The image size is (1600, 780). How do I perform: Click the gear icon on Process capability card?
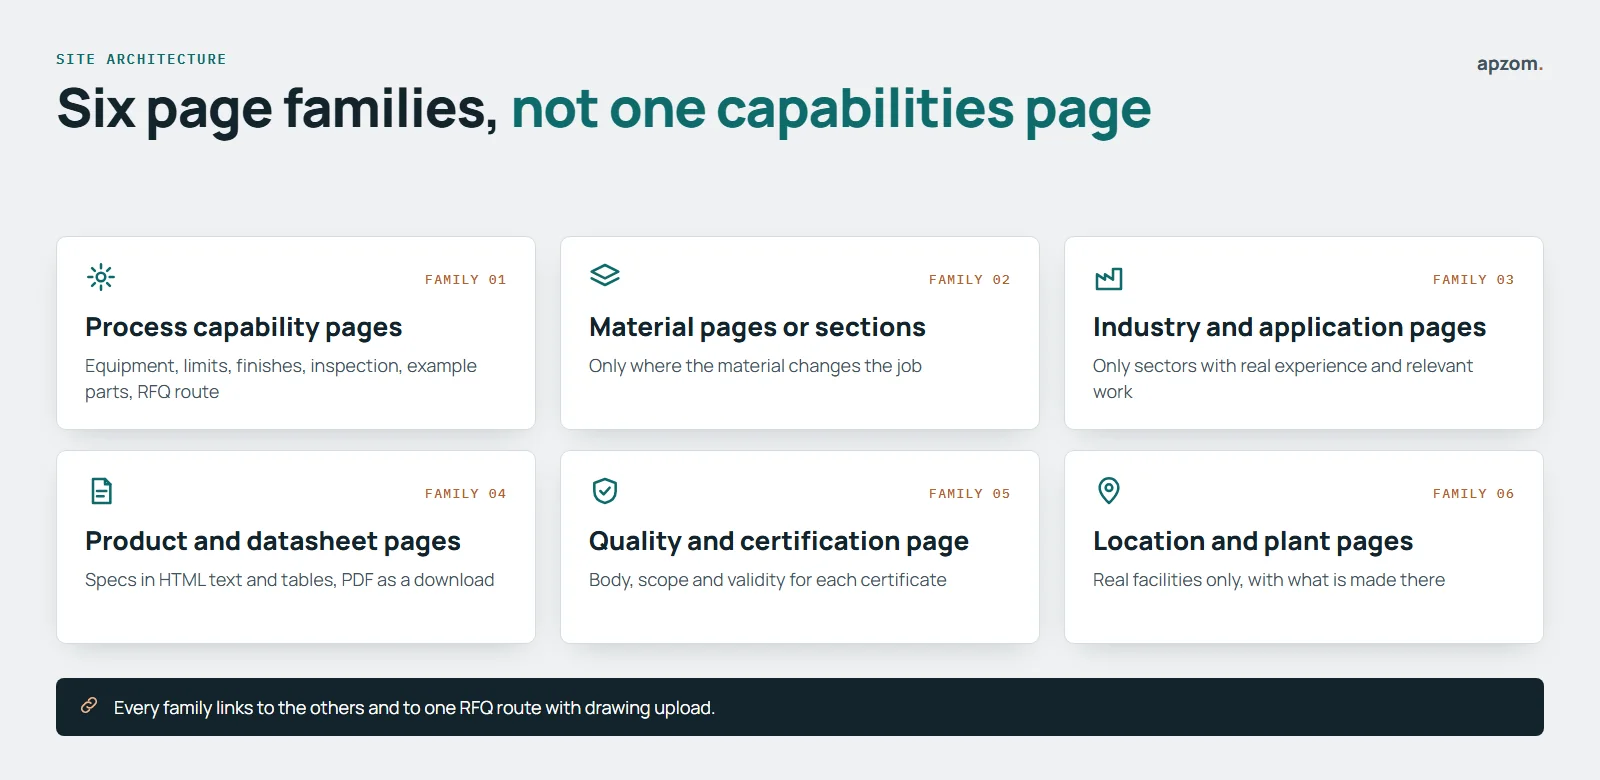tap(101, 277)
